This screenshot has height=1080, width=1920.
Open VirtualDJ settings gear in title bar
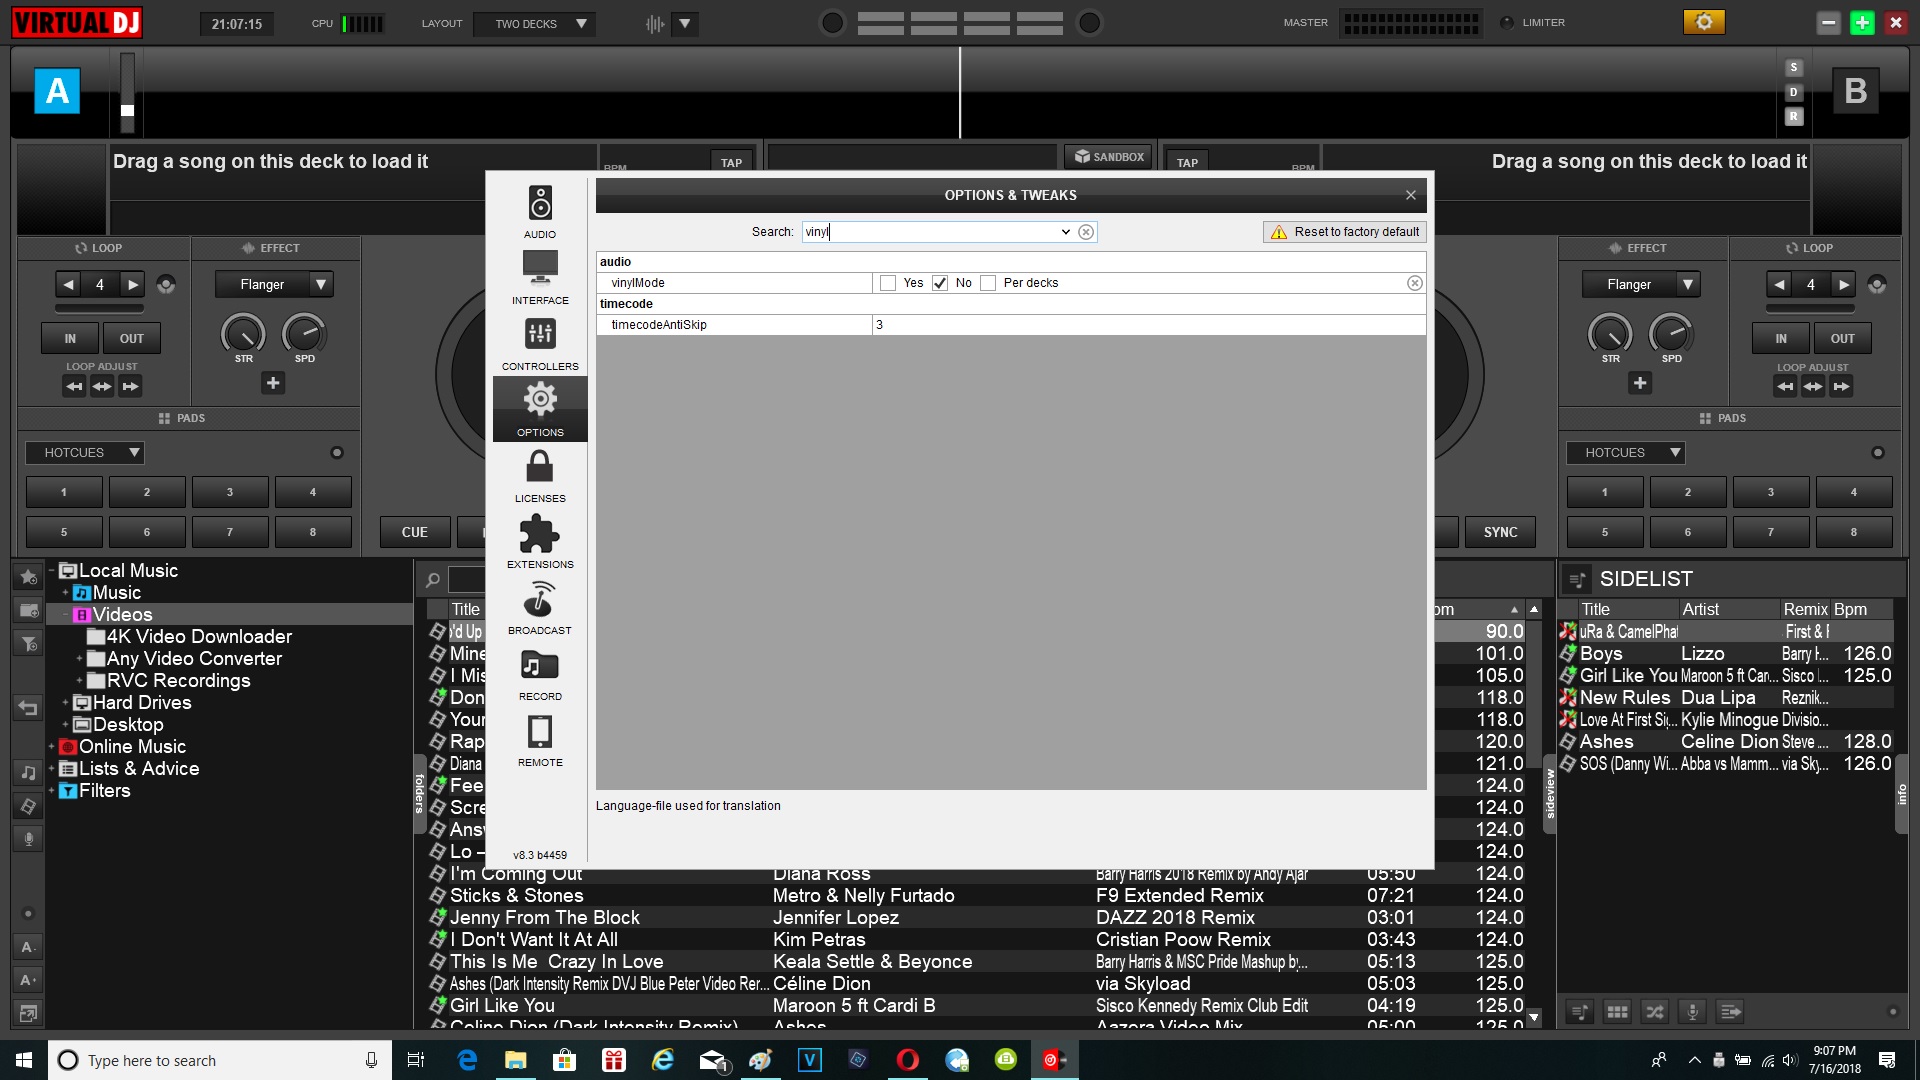pyautogui.click(x=1704, y=22)
